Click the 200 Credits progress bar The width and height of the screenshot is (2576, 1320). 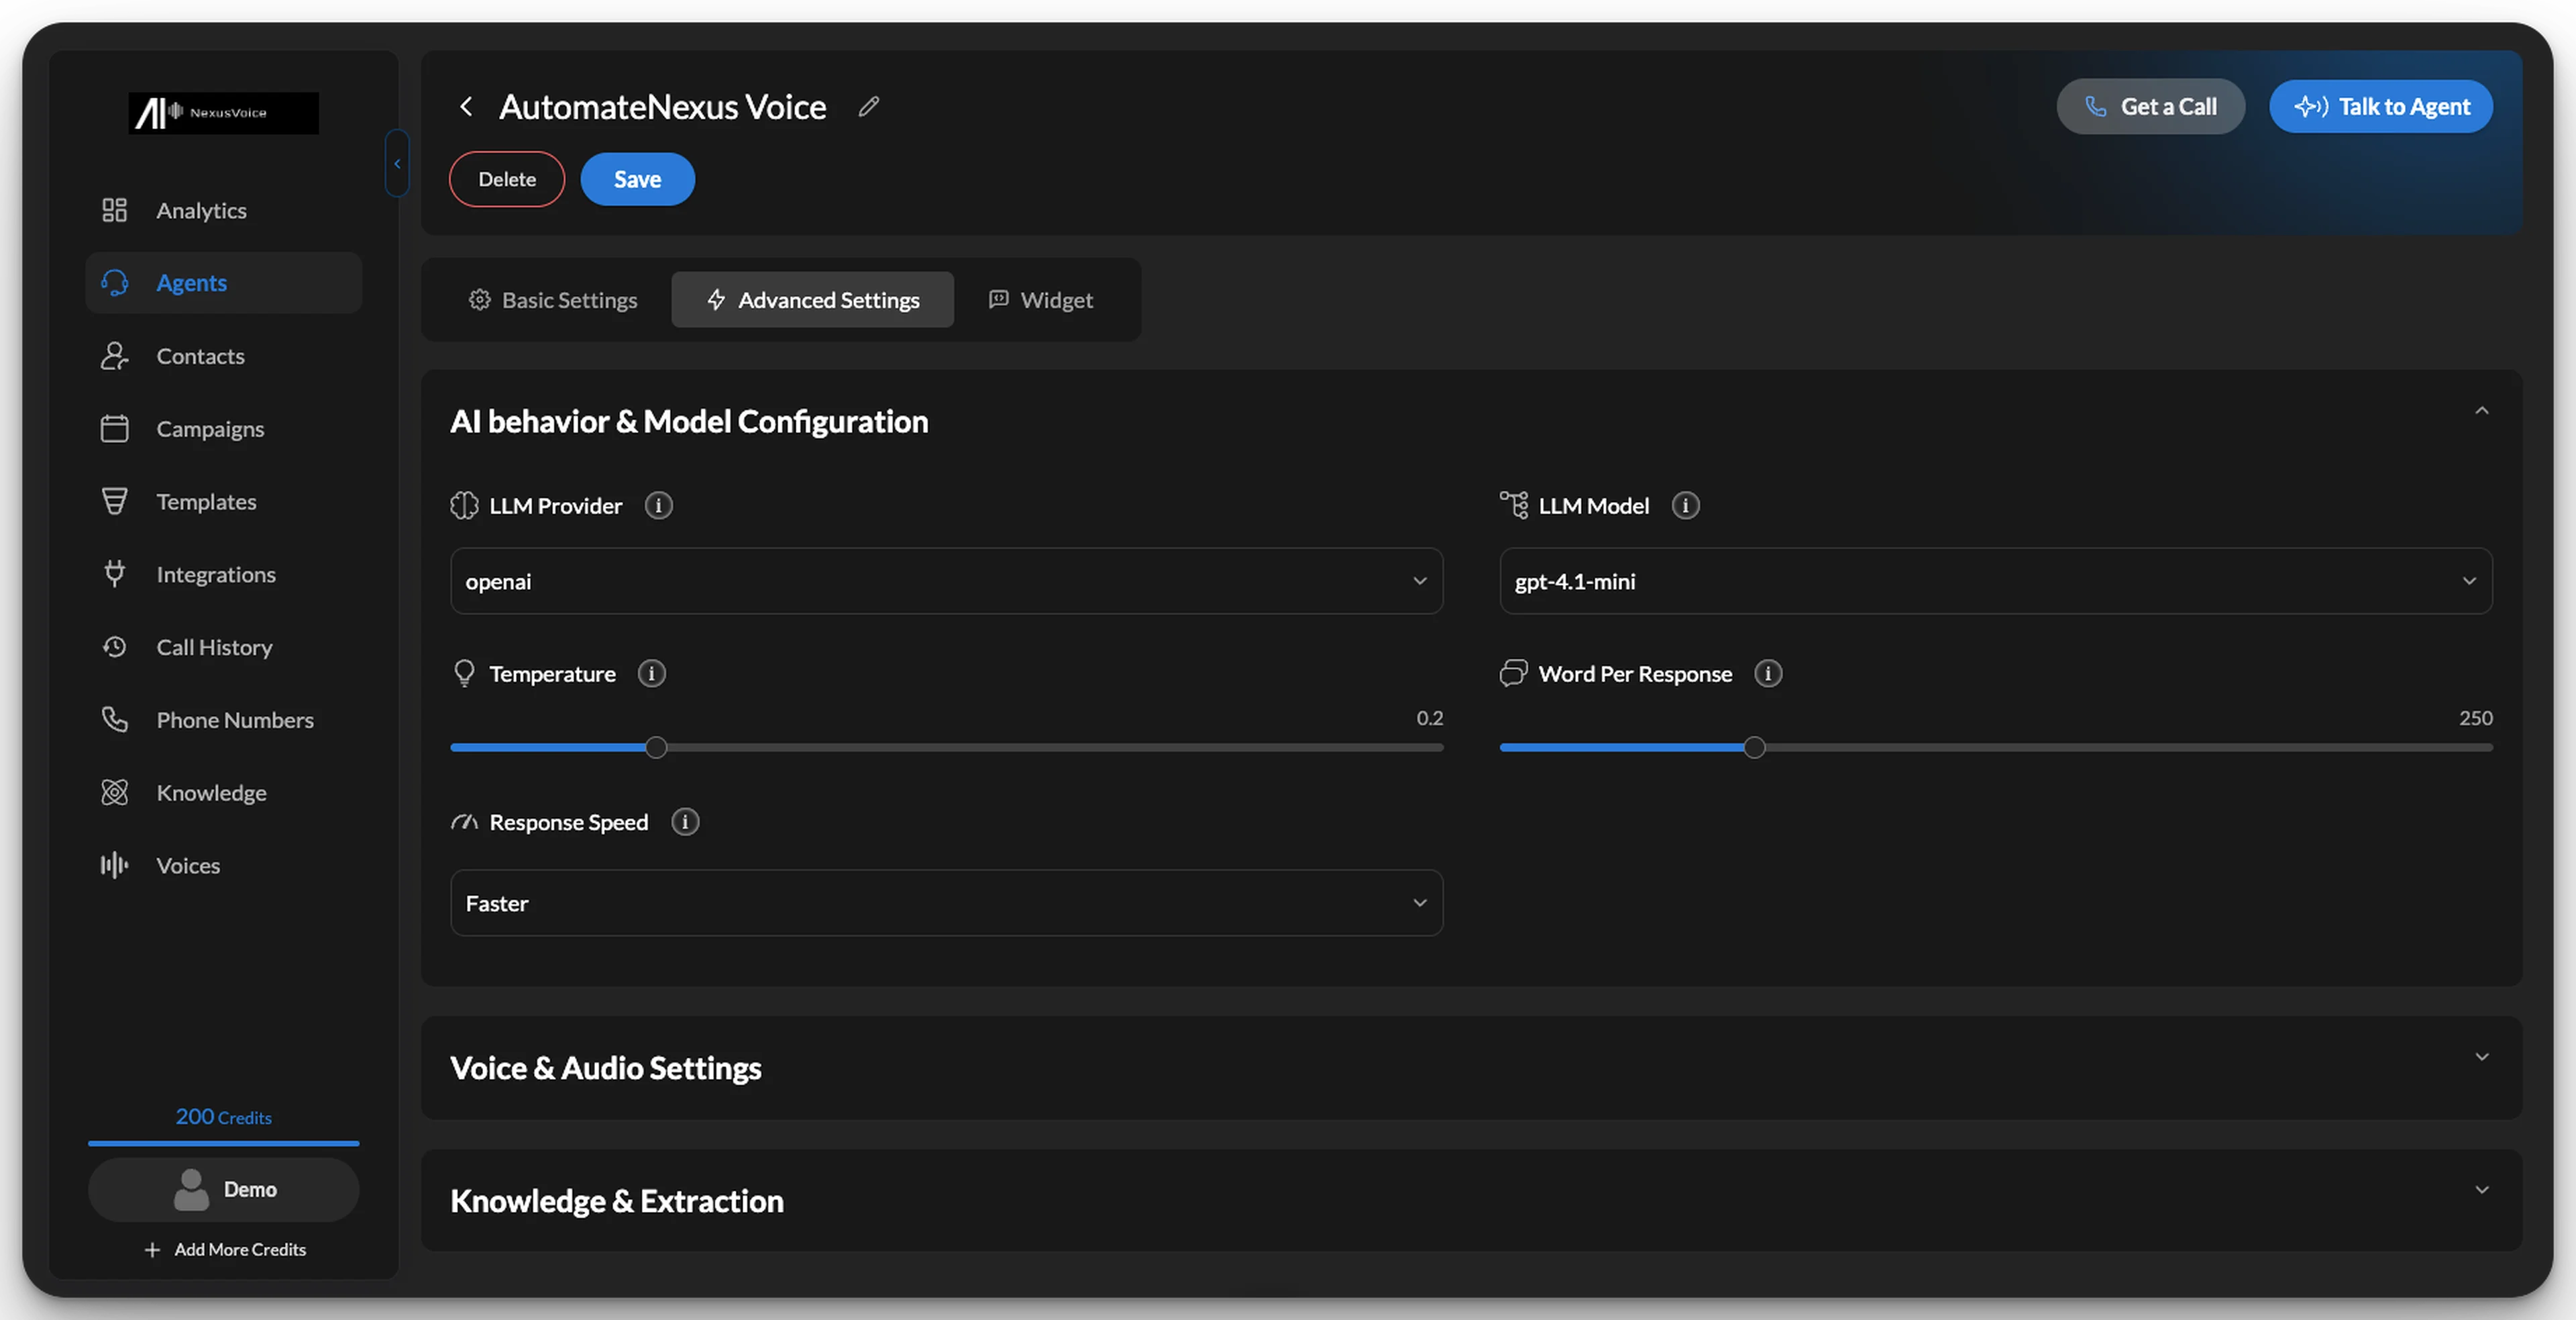pos(223,1143)
